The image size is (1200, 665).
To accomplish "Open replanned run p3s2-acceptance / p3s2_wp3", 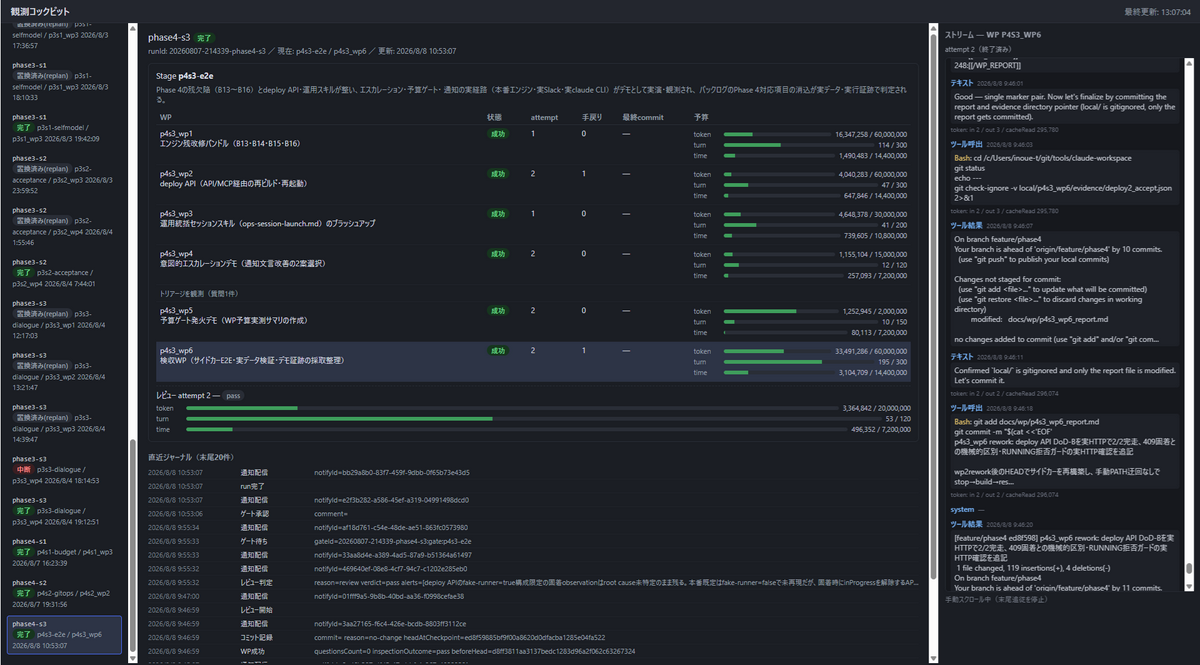I will coord(65,173).
